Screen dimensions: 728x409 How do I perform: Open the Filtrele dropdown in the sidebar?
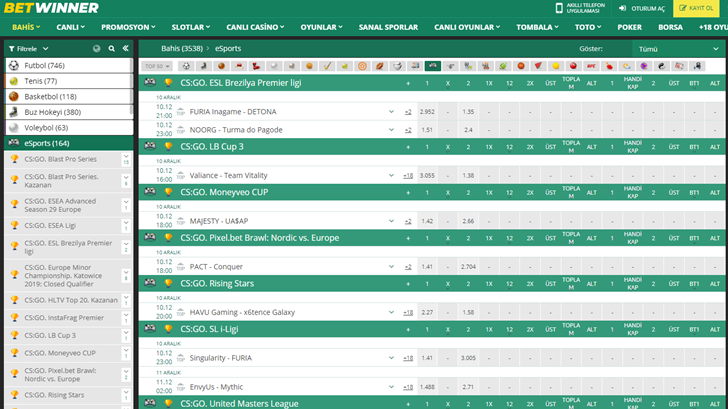(x=29, y=49)
